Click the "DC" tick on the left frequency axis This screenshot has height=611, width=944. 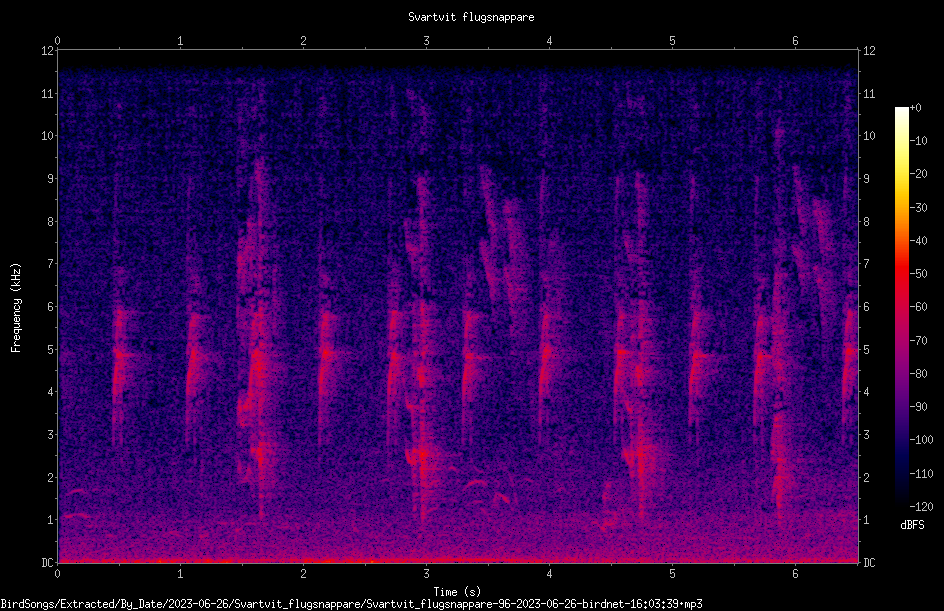click(x=47, y=562)
